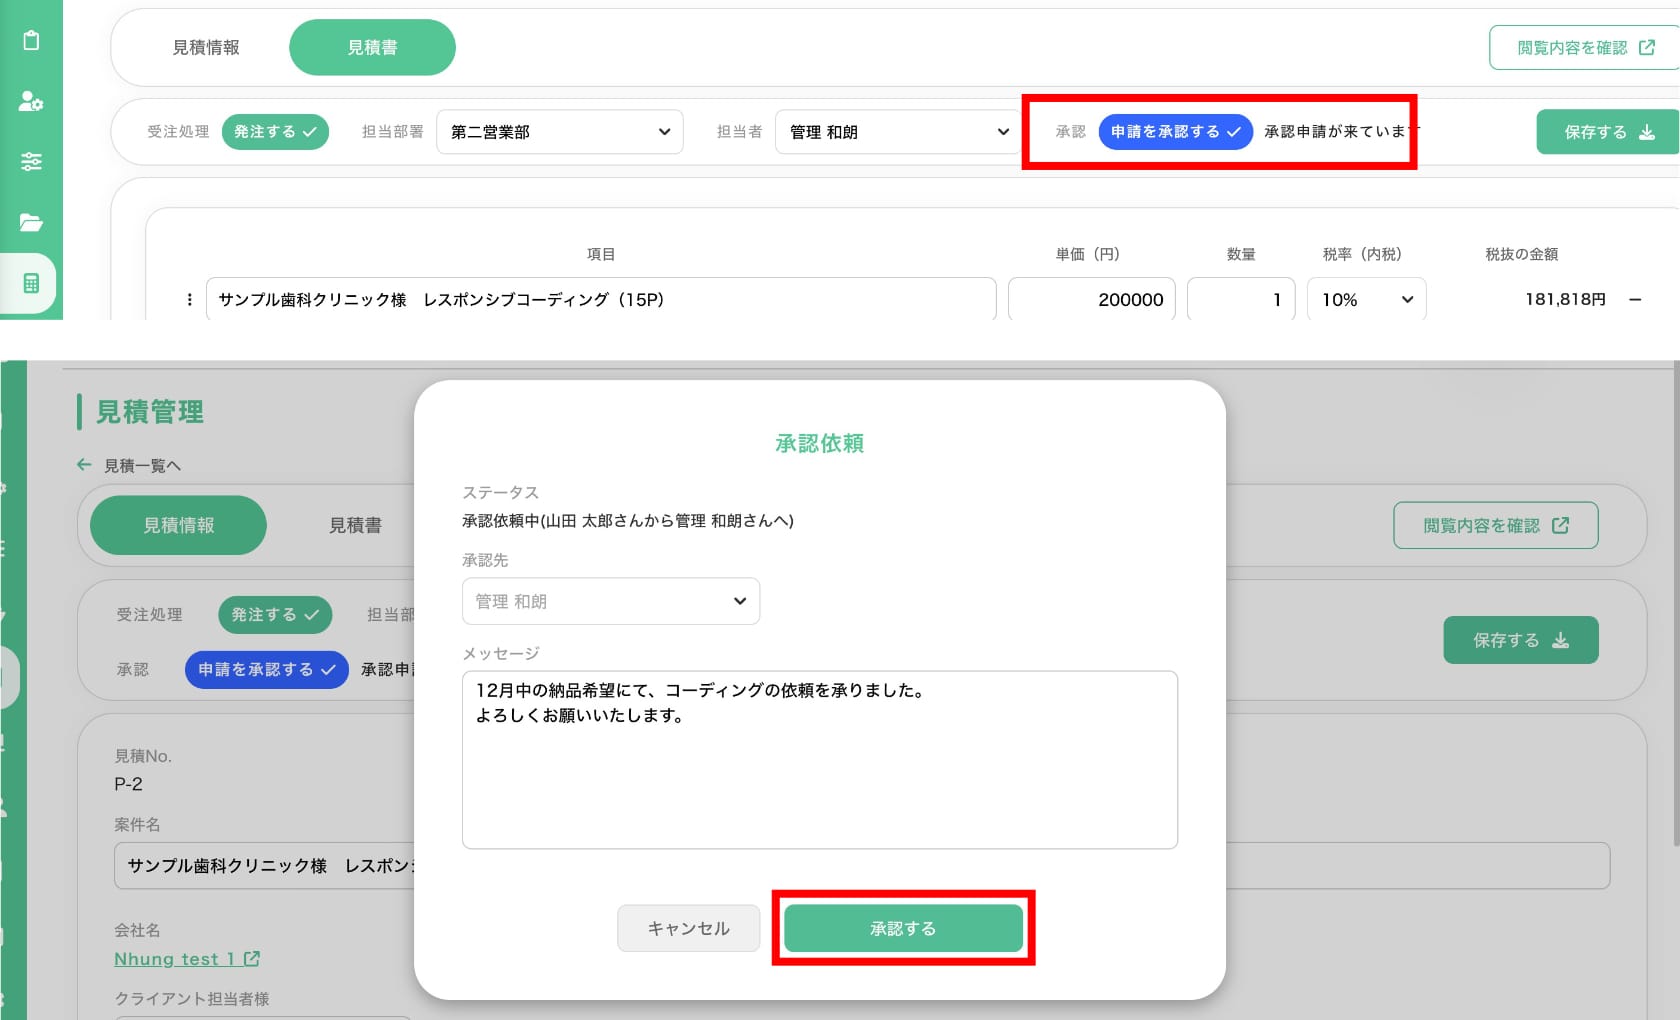
Task: Switch to 見積情報 tab in top panel
Action: (206, 47)
